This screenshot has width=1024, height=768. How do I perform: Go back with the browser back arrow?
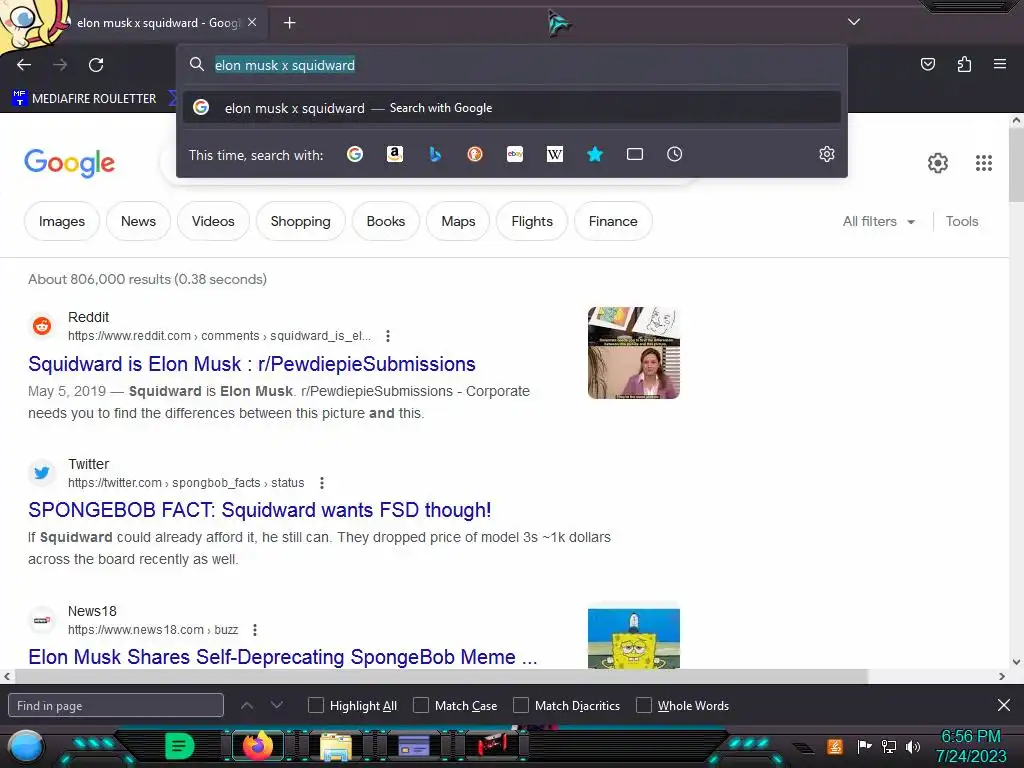coord(24,65)
